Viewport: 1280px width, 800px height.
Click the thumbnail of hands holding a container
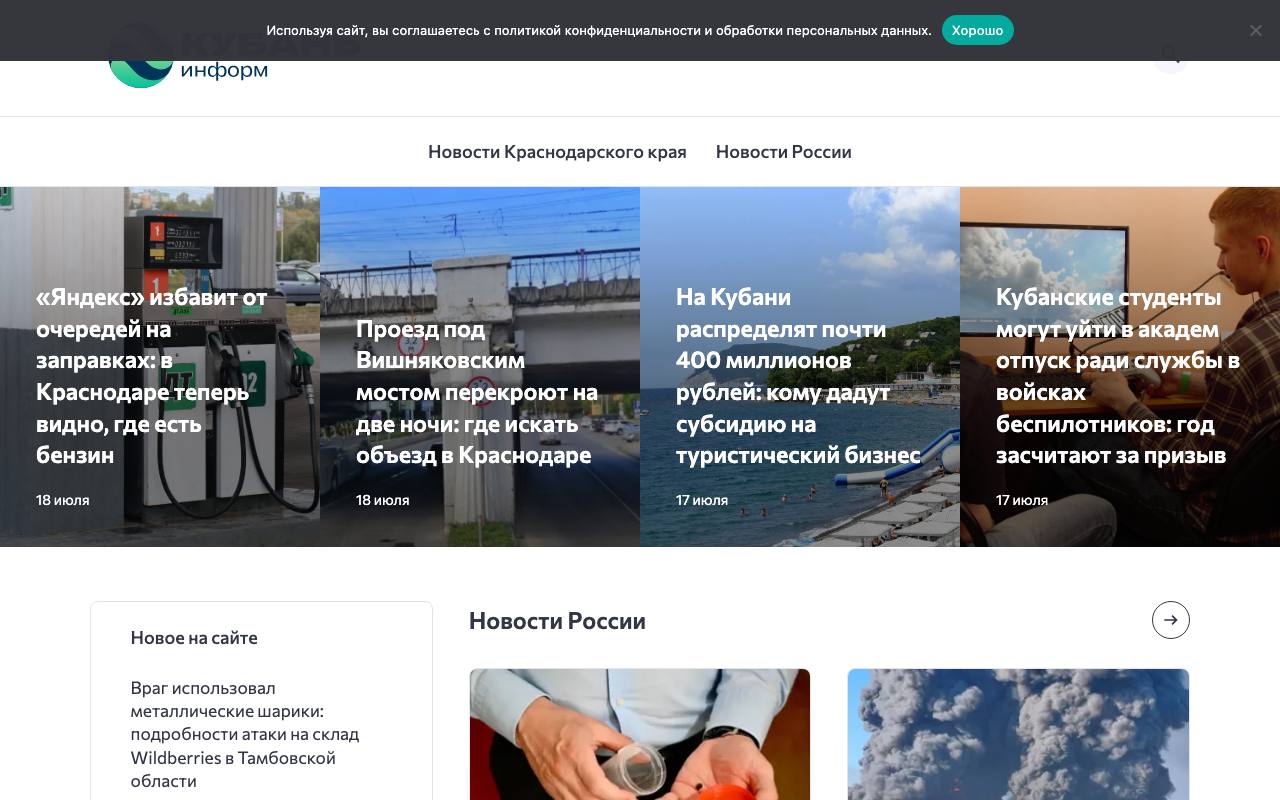[640, 734]
